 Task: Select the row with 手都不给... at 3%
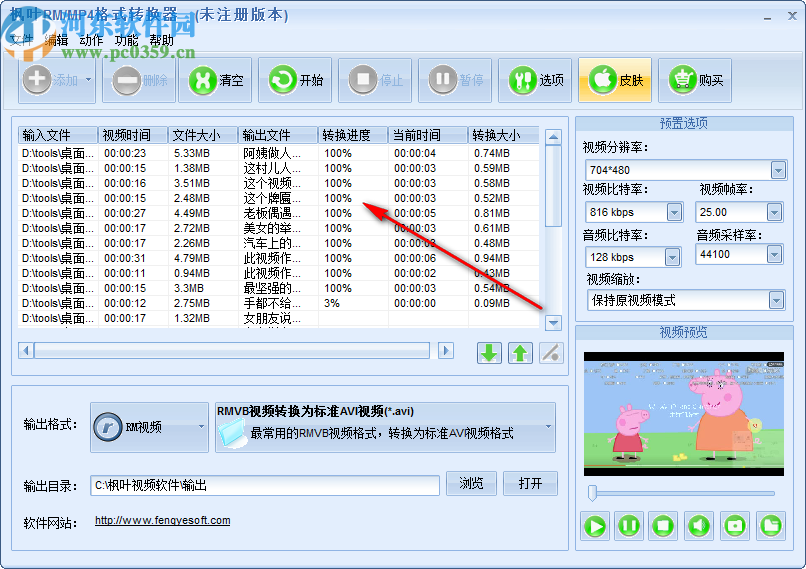point(279,303)
